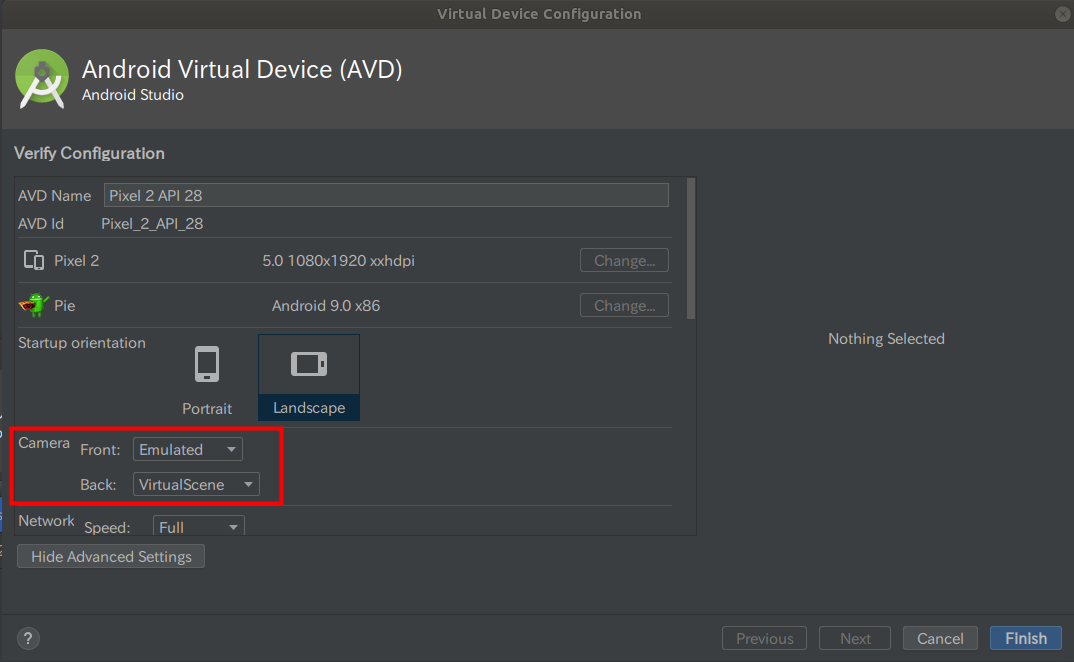Image resolution: width=1074 pixels, height=662 pixels.
Task: Click Change button for Pie system image
Action: click(624, 306)
